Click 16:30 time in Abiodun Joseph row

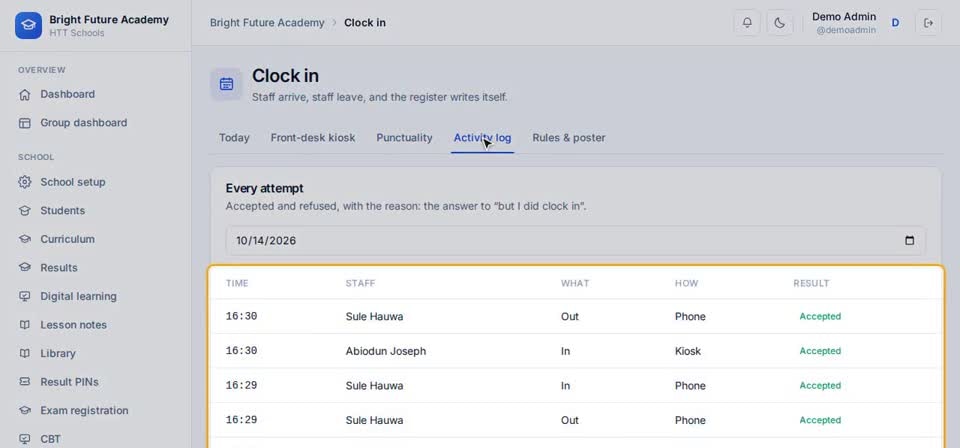click(241, 351)
